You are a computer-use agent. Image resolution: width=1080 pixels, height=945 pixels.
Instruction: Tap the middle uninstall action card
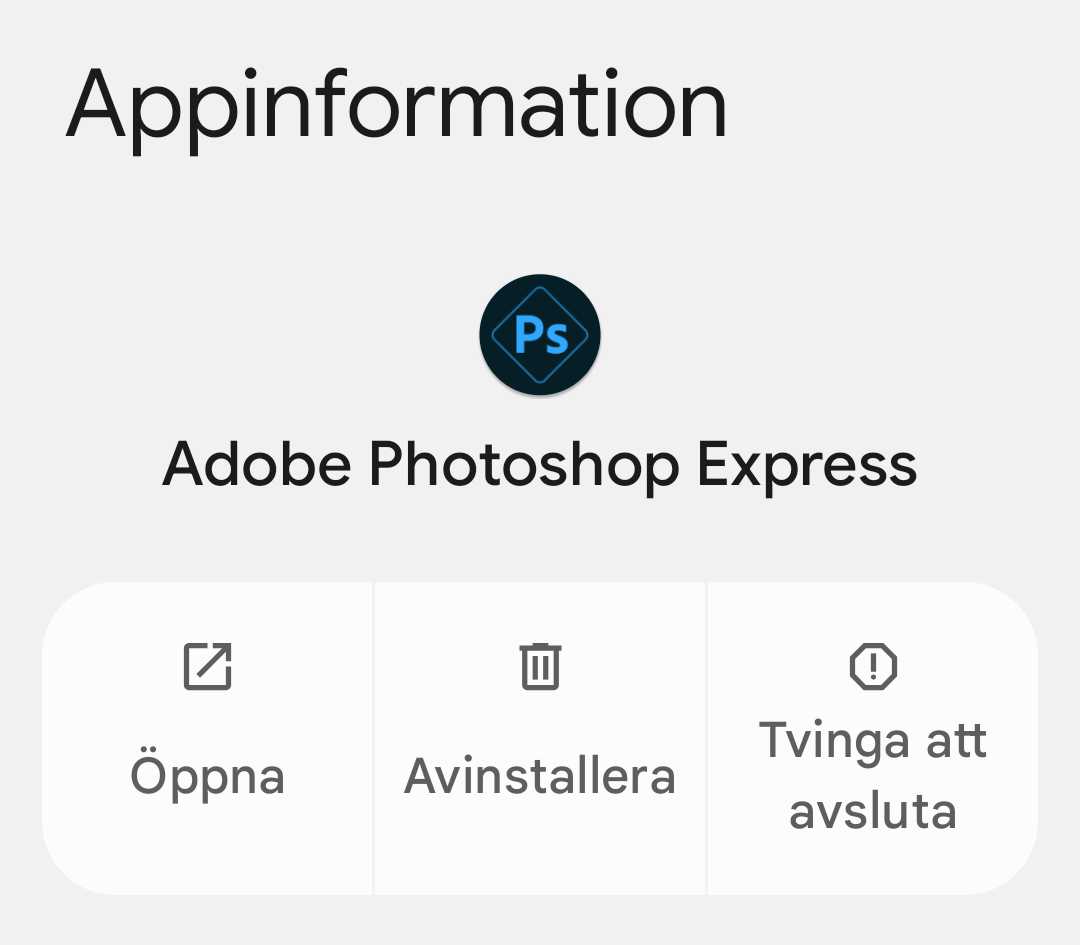(x=540, y=735)
